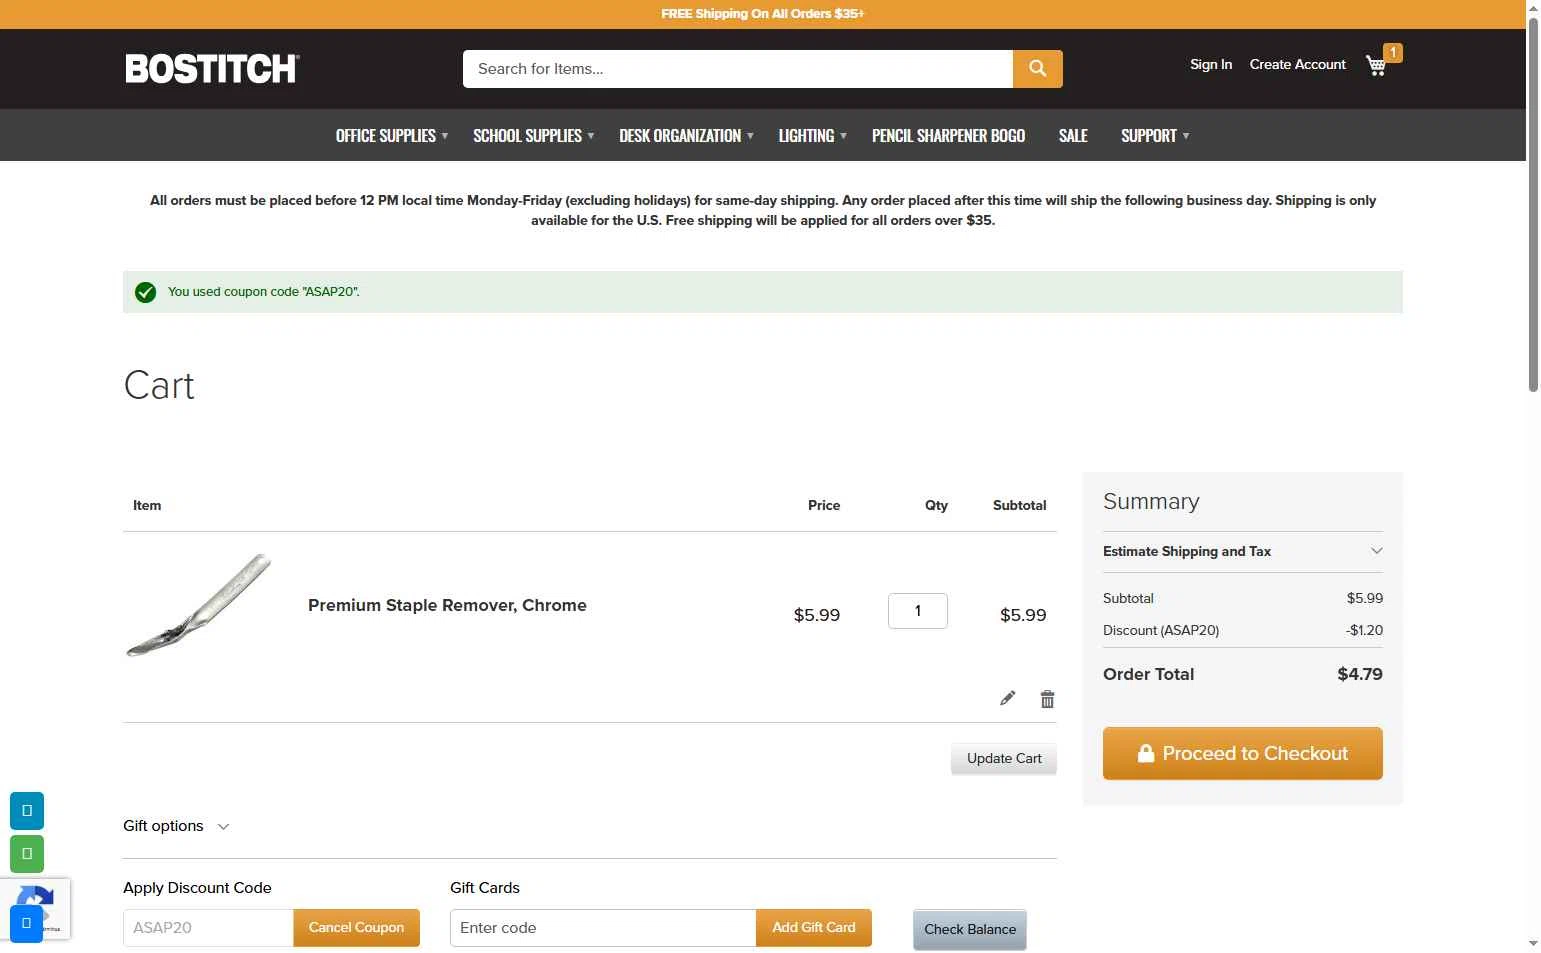Click the cart item count badge
The width and height of the screenshot is (1541, 953).
(1393, 52)
